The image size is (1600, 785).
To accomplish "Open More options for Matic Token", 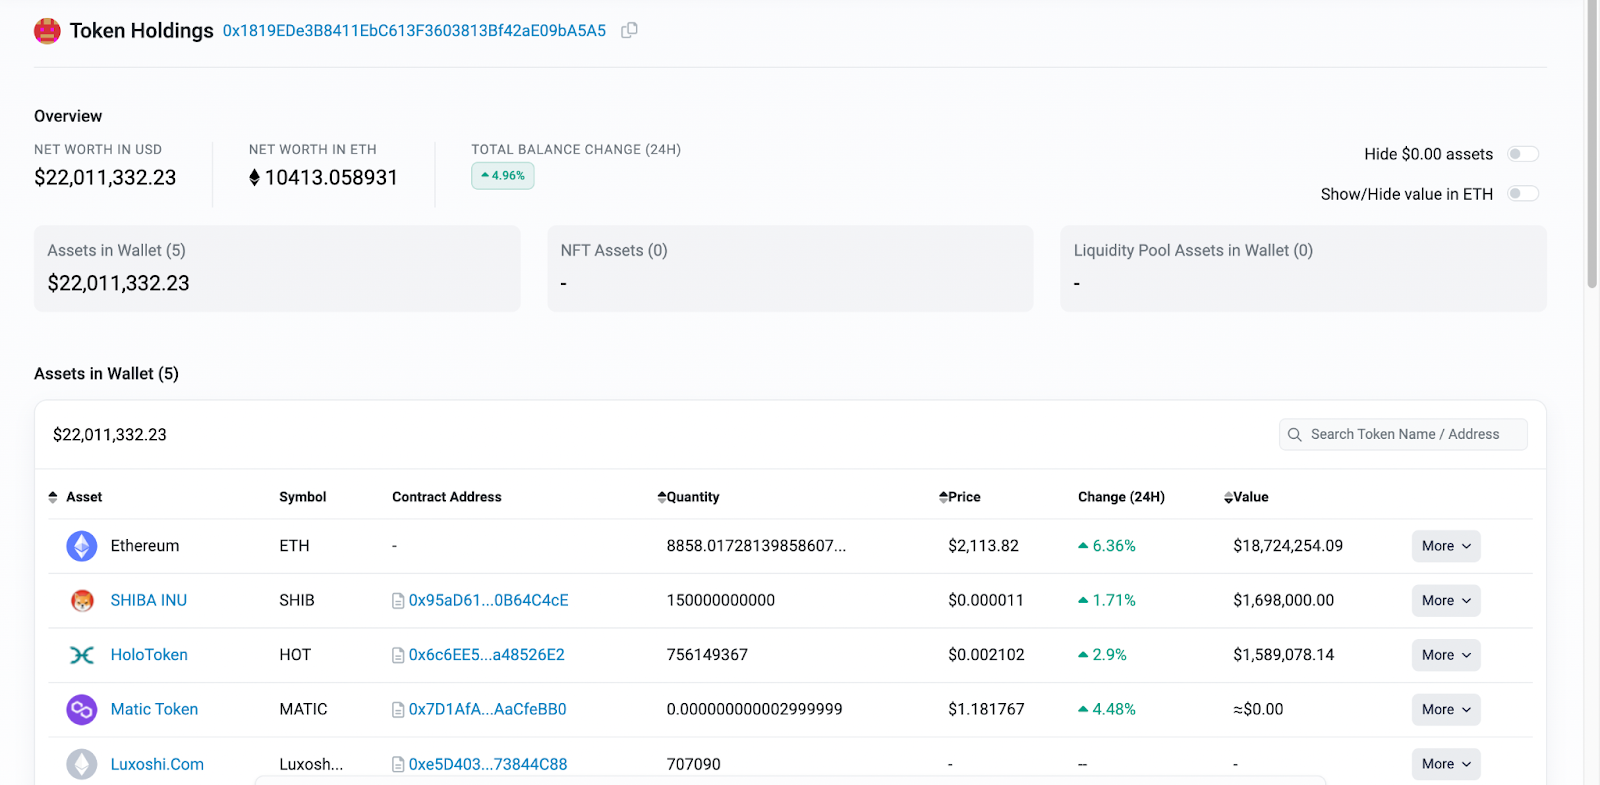I will click(x=1445, y=709).
